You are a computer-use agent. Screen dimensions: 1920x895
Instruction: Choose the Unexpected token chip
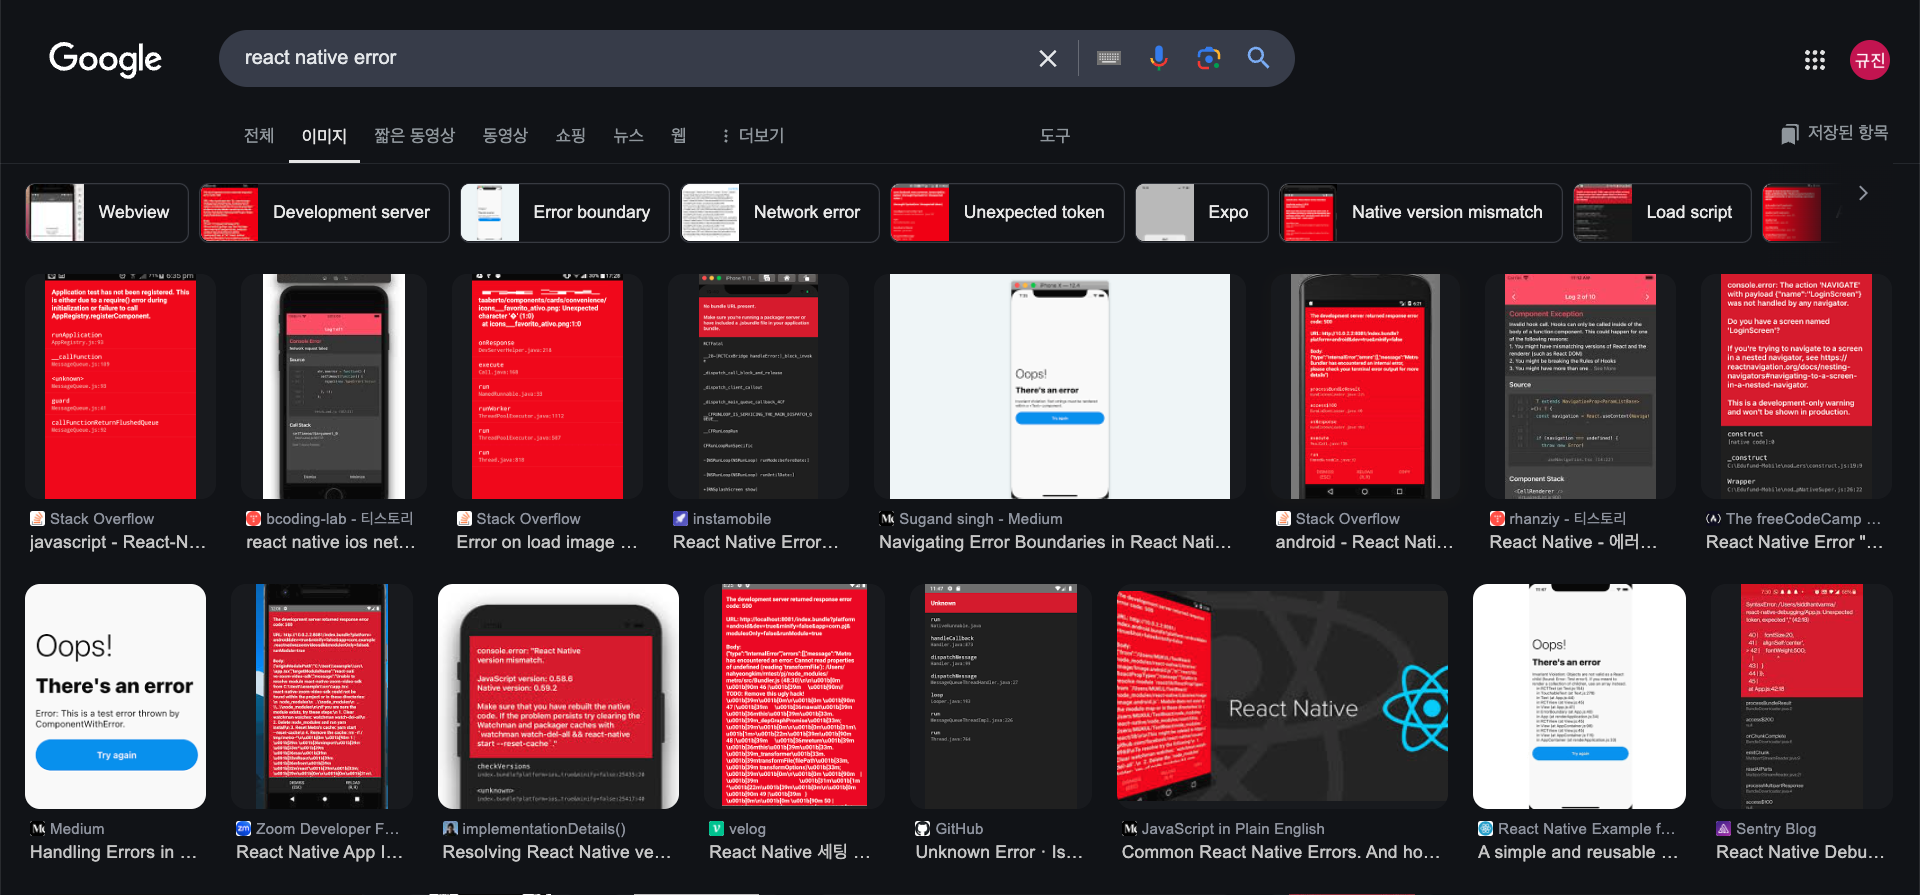[x=1007, y=212]
